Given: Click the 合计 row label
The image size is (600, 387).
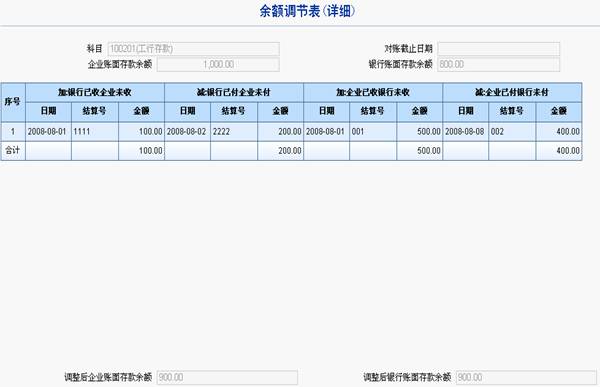Looking at the screenshot, I should click(13, 150).
